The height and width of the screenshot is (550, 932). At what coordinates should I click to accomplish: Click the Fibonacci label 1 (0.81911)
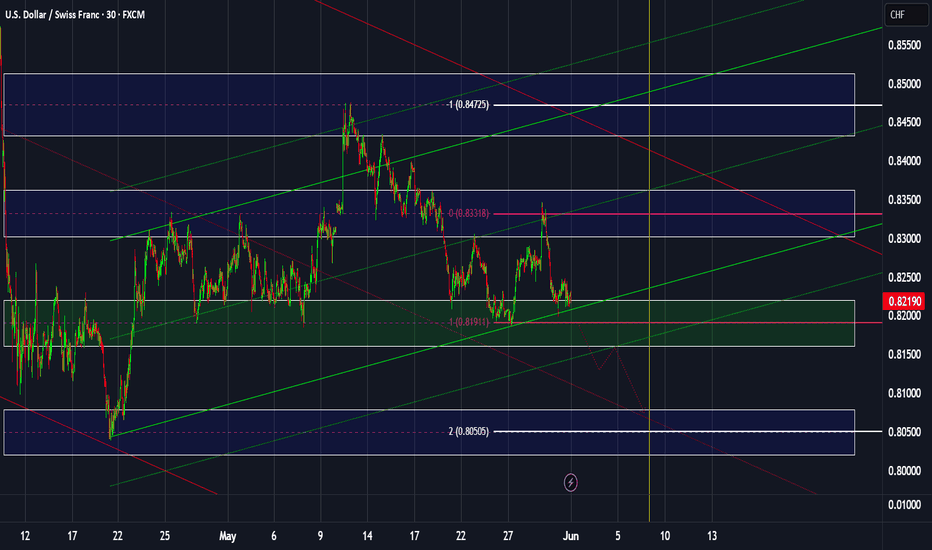pos(468,322)
